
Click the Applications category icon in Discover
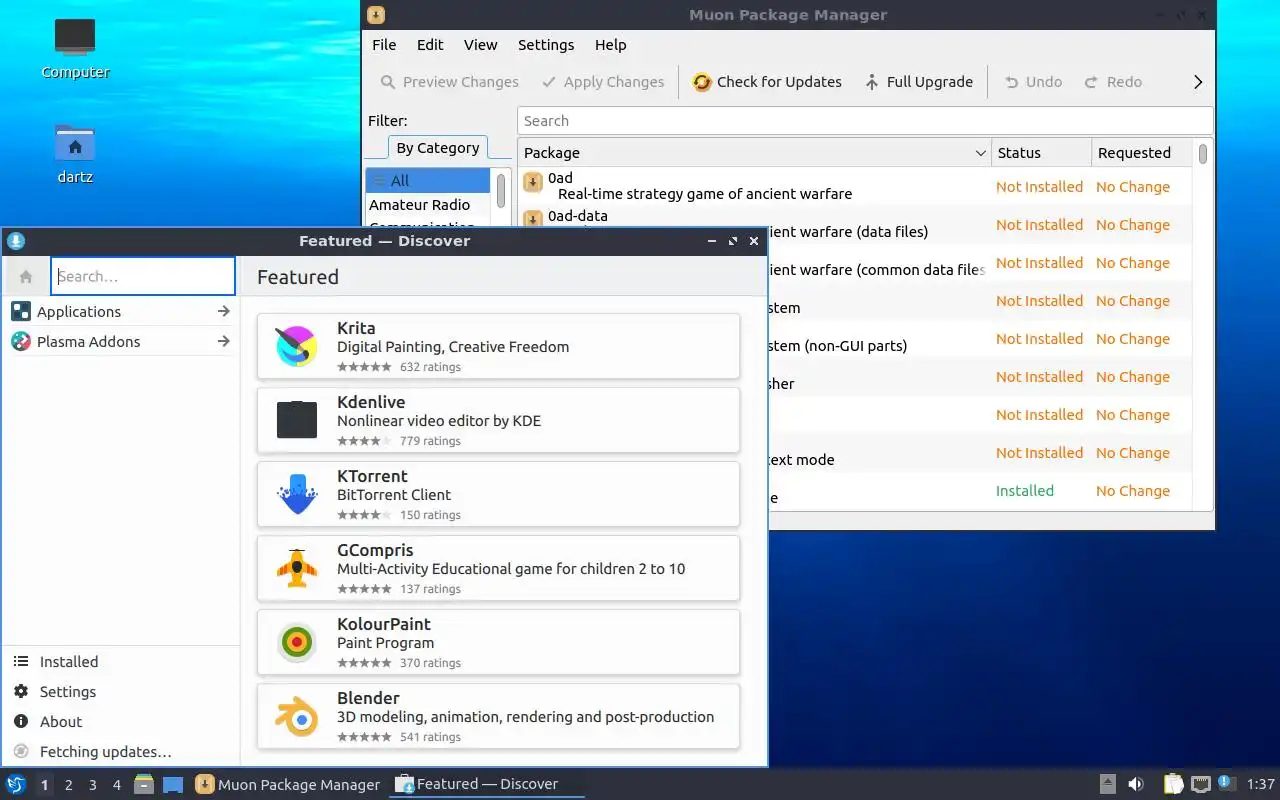click(21, 312)
